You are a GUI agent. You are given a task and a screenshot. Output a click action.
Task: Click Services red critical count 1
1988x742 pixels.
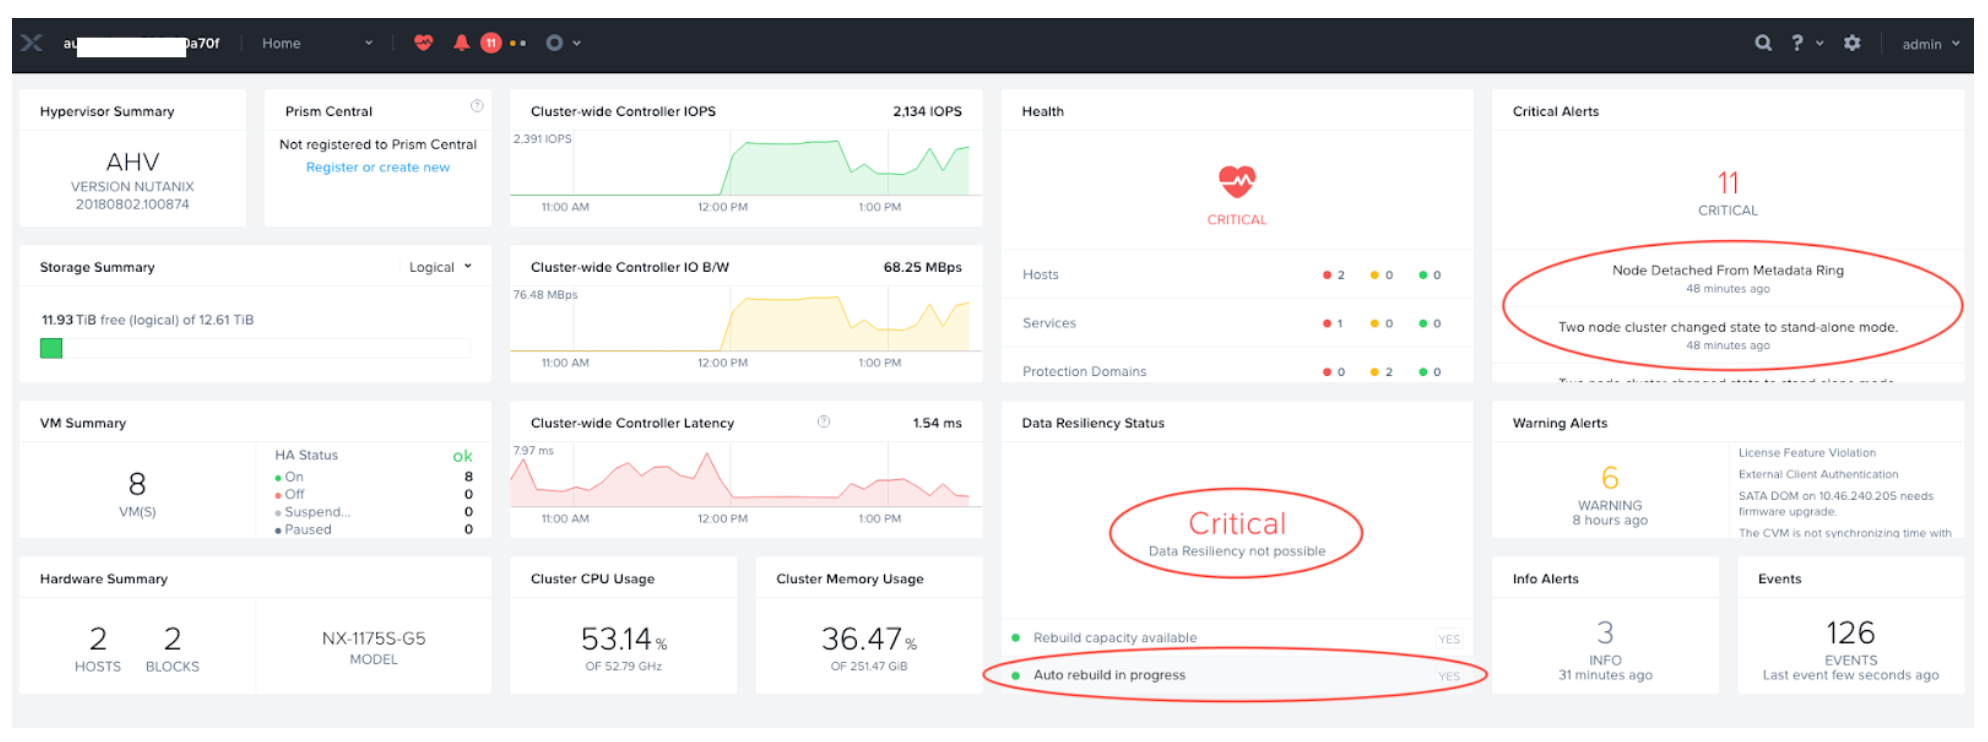[1333, 323]
